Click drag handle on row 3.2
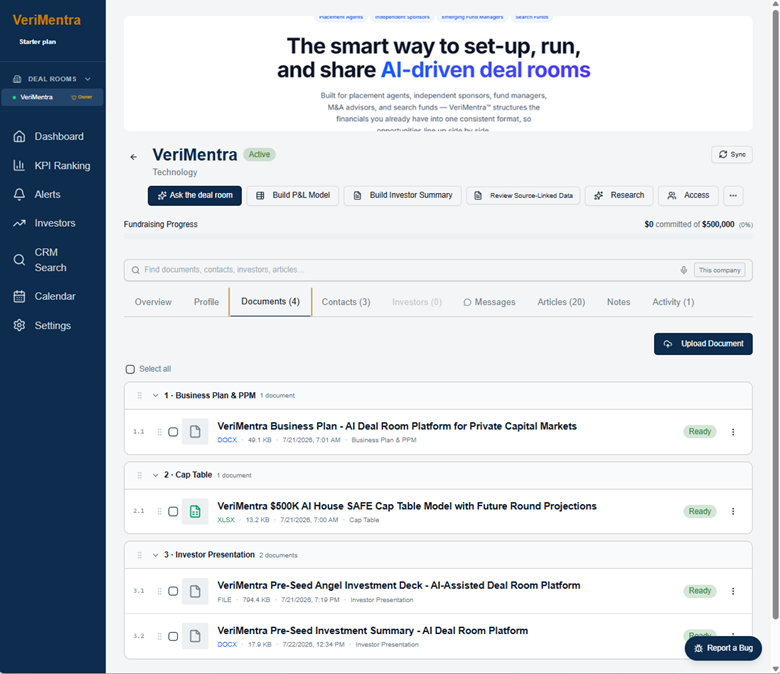The image size is (780, 674). point(159,636)
